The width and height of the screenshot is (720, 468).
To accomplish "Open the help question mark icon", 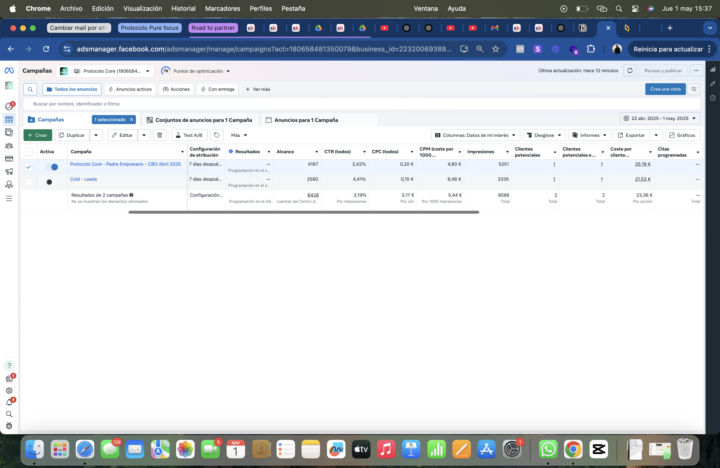I will pos(9,366).
